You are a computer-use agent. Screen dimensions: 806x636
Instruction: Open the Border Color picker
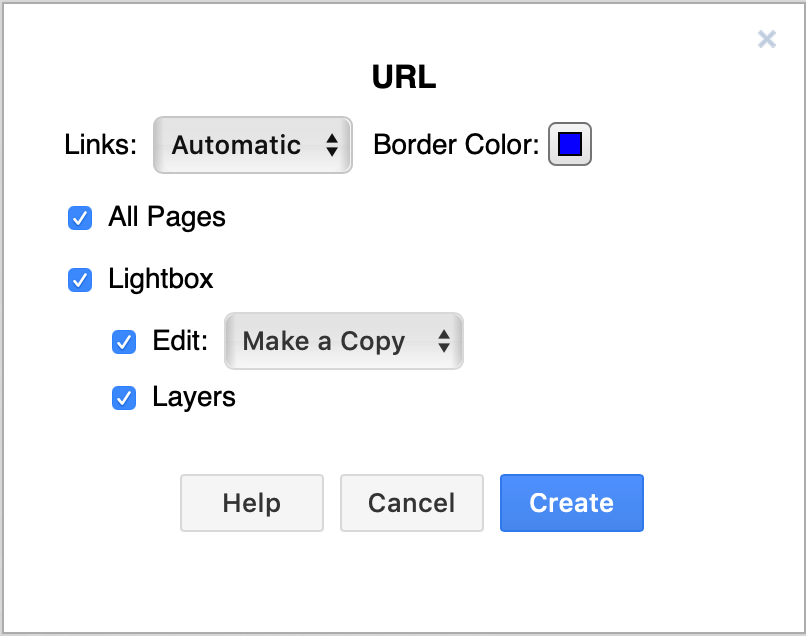[569, 144]
